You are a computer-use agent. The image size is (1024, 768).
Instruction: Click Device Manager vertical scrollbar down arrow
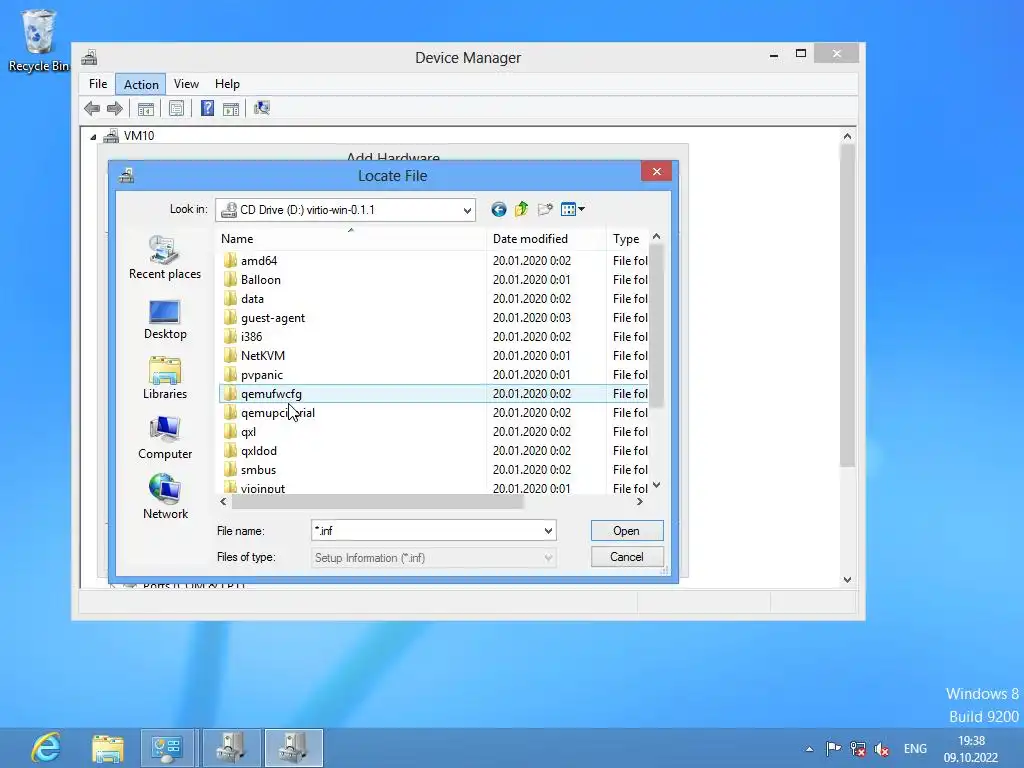pos(847,579)
